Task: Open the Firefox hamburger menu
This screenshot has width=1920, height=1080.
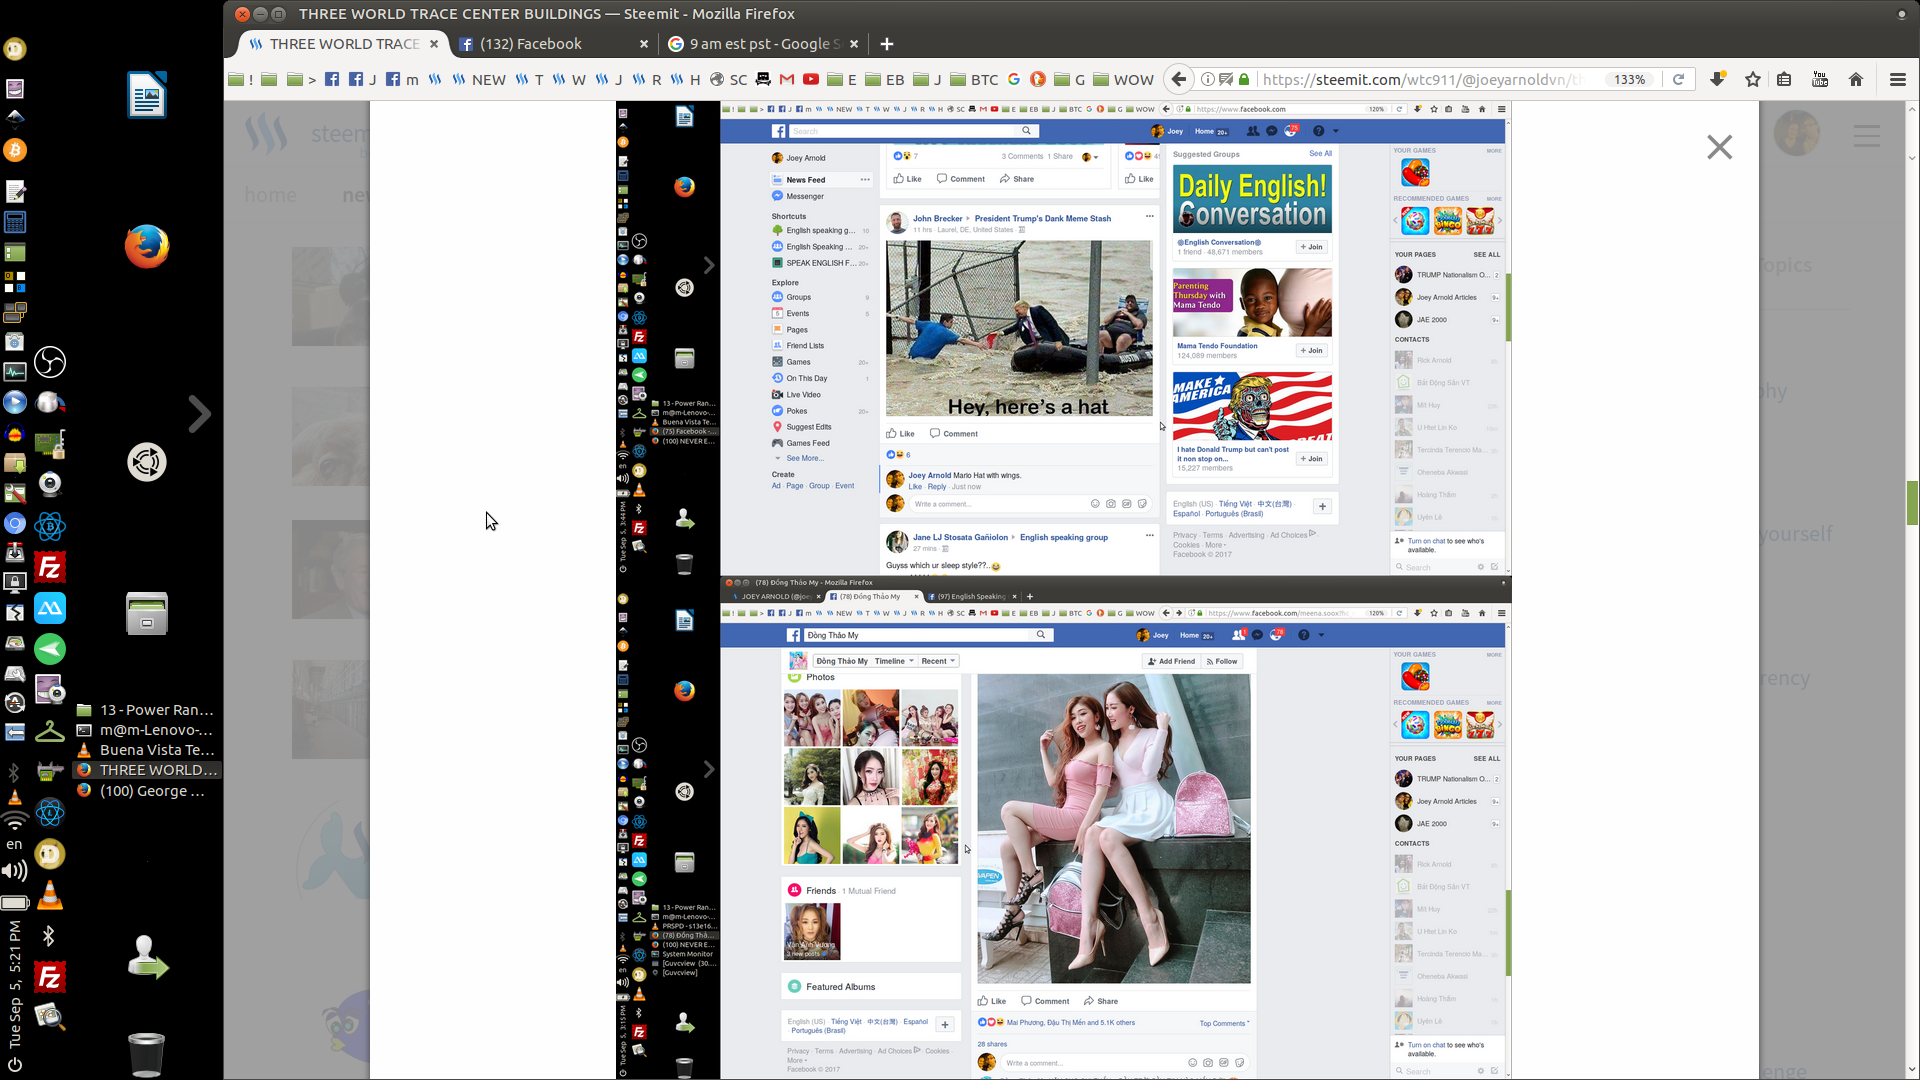Action: pyautogui.click(x=1897, y=80)
